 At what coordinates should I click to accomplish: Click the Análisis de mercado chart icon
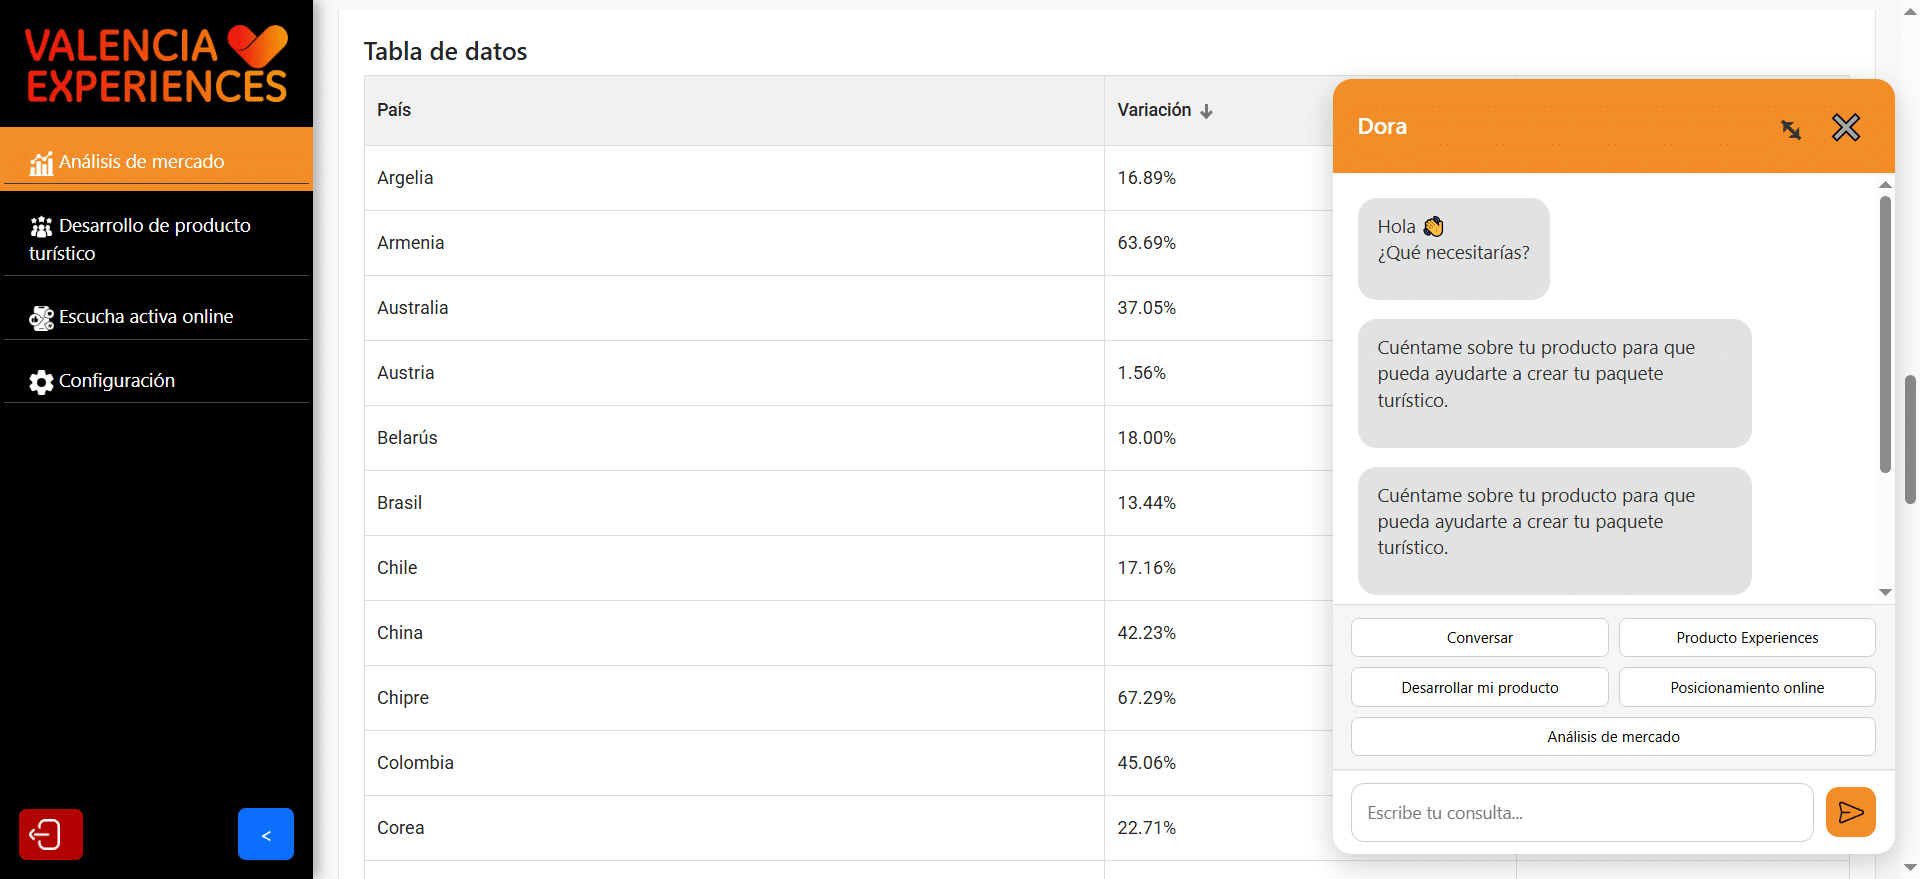tap(41, 163)
